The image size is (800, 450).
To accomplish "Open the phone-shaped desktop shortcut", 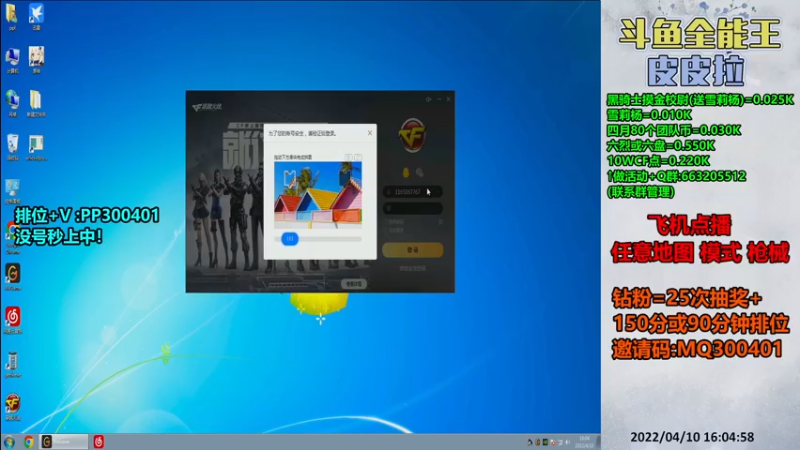I will (x=13, y=364).
